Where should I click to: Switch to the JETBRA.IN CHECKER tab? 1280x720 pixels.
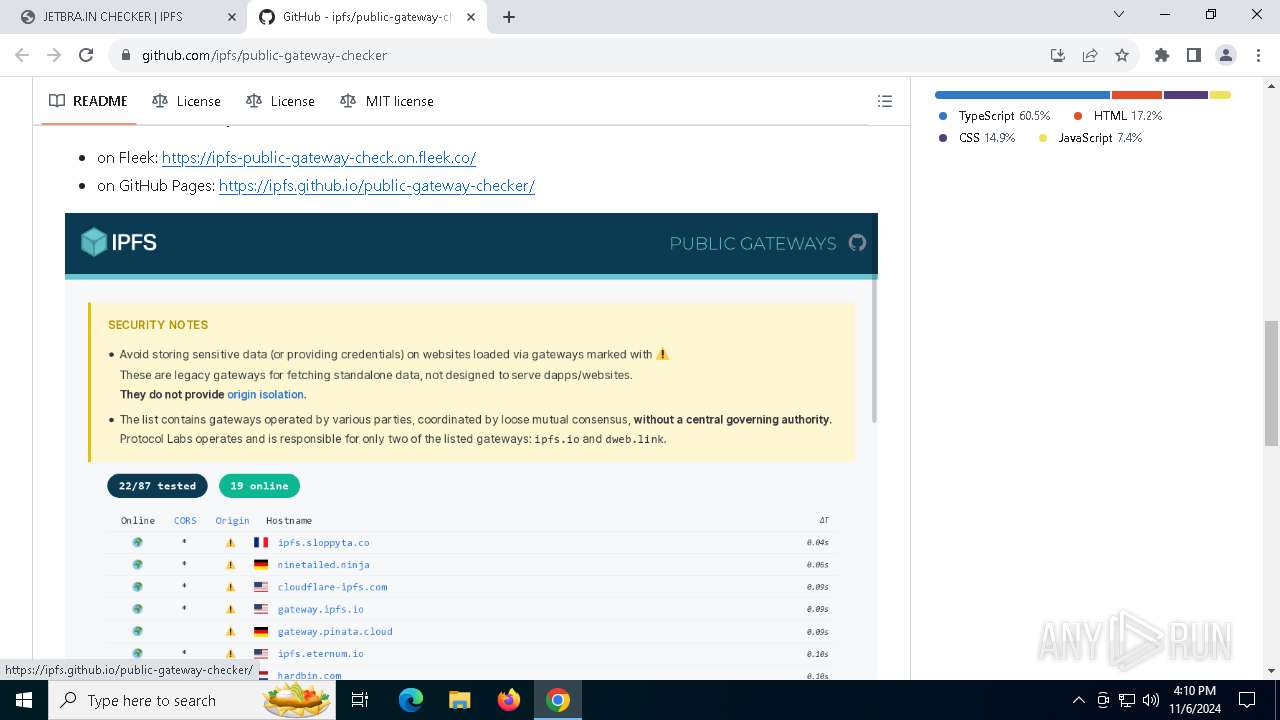tap(126, 17)
